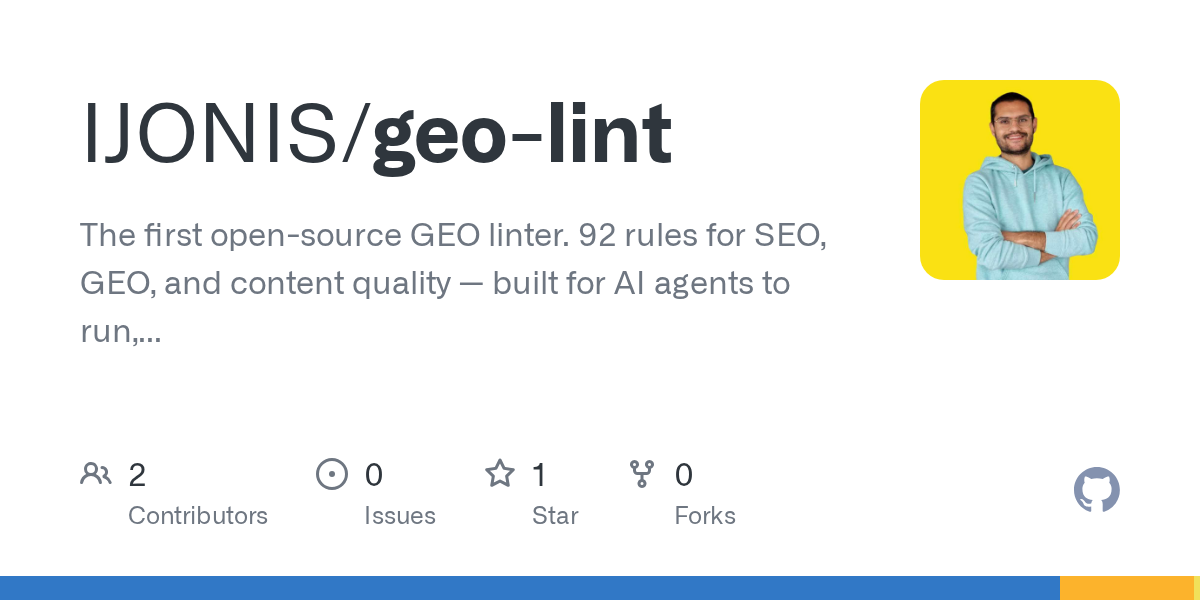The image size is (1200, 600).
Task: Click the blue language bar segment
Action: point(530,588)
